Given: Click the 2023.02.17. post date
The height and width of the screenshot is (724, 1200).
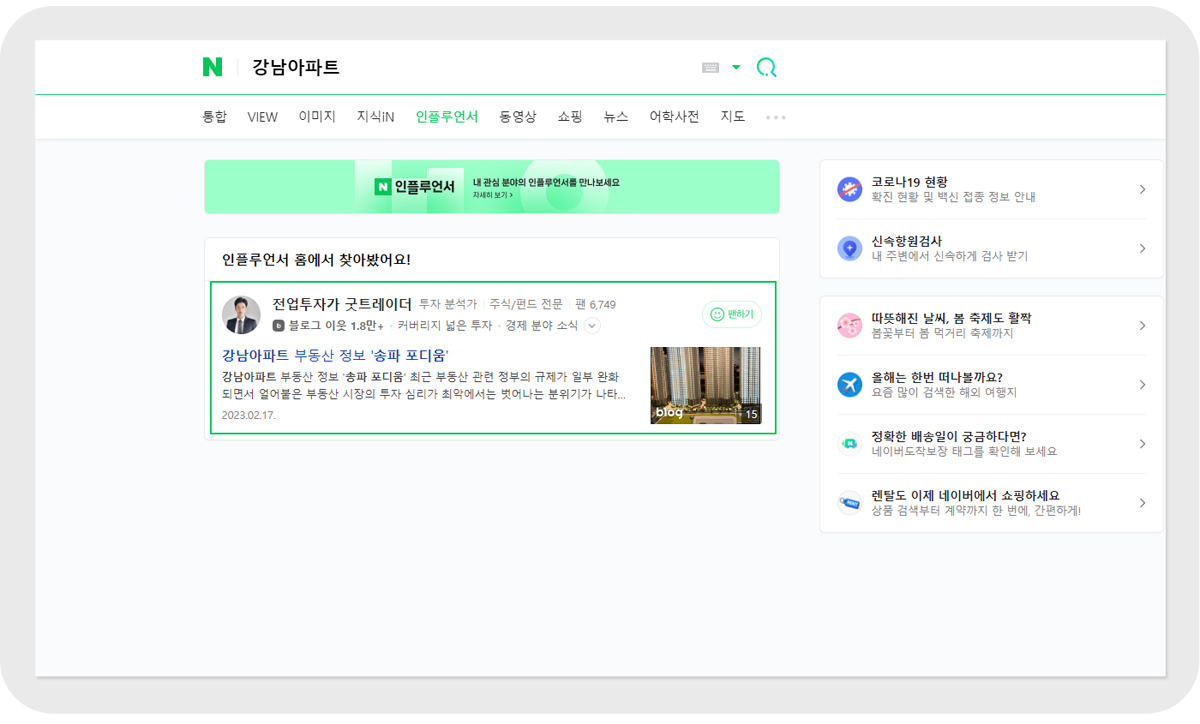Looking at the screenshot, I should tap(249, 414).
